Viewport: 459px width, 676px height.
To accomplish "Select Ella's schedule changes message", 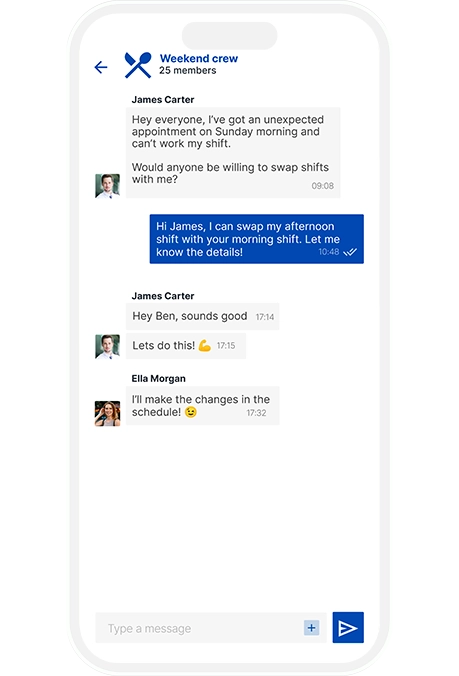I will coord(203,406).
